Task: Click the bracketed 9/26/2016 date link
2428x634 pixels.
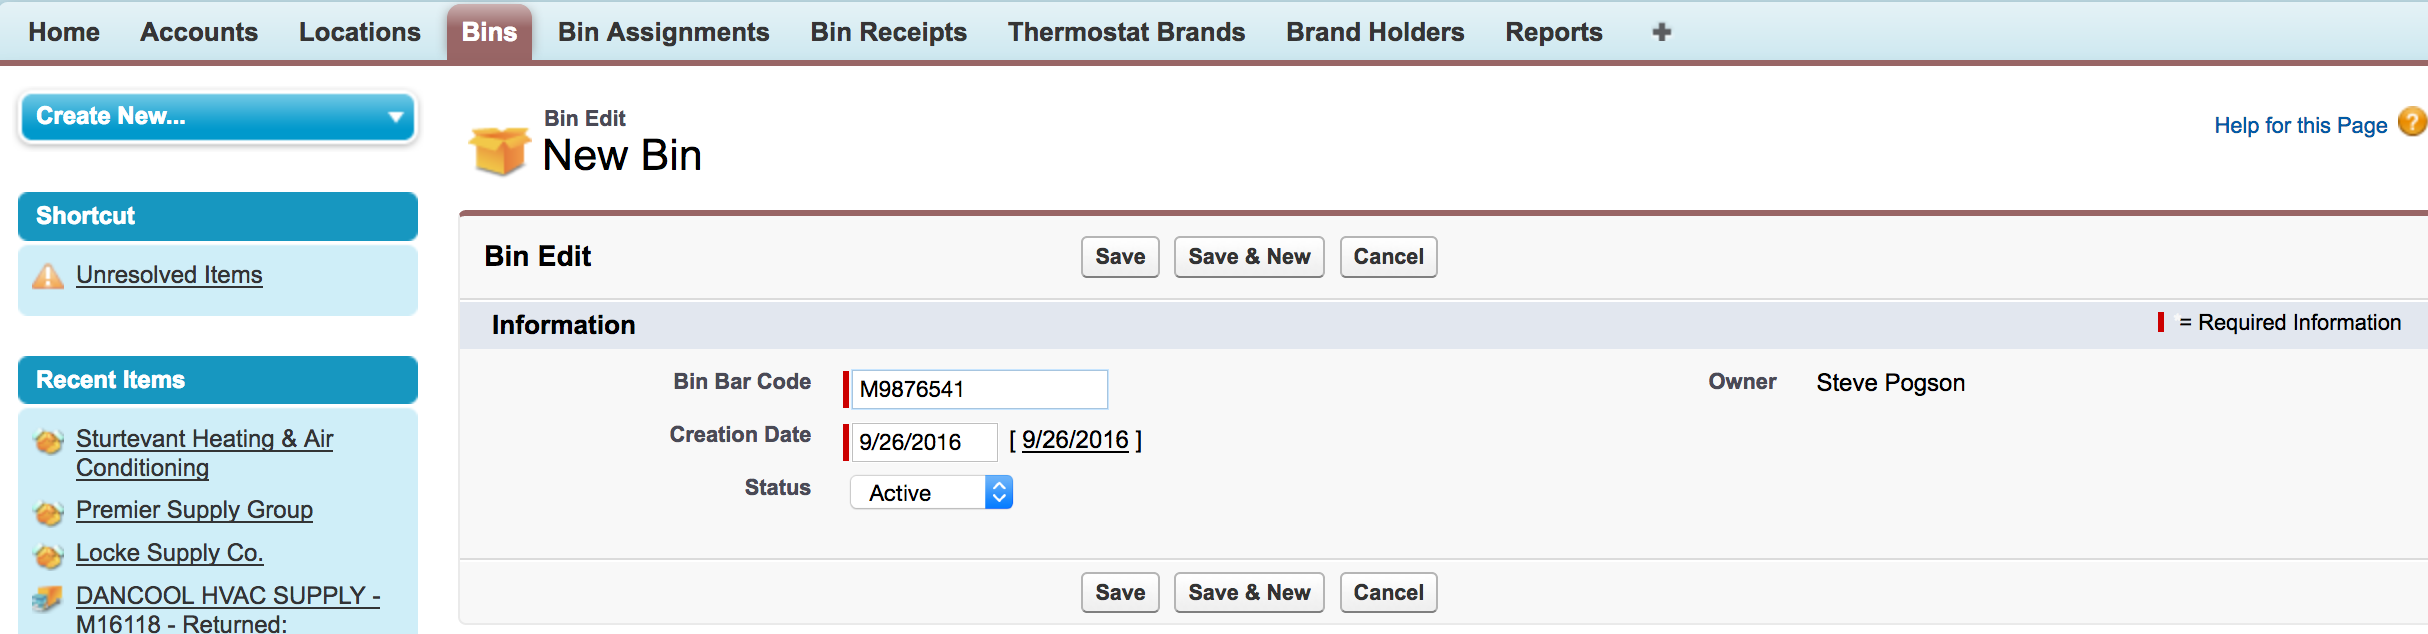Action: pos(1074,440)
